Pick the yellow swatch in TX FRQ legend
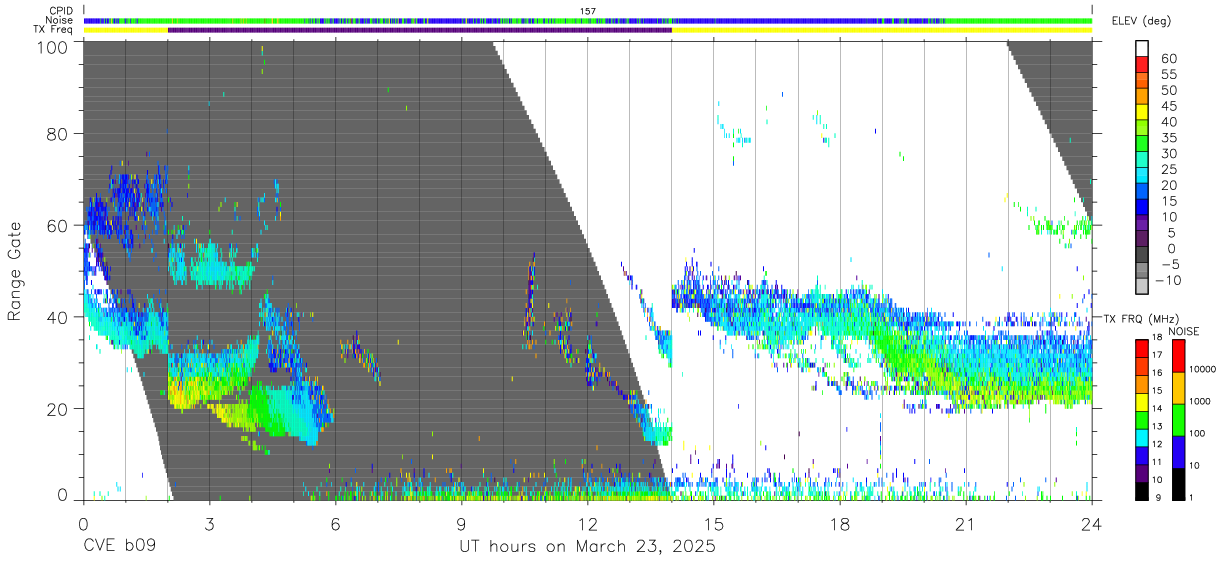This screenshot has width=1228, height=567. (1142, 400)
